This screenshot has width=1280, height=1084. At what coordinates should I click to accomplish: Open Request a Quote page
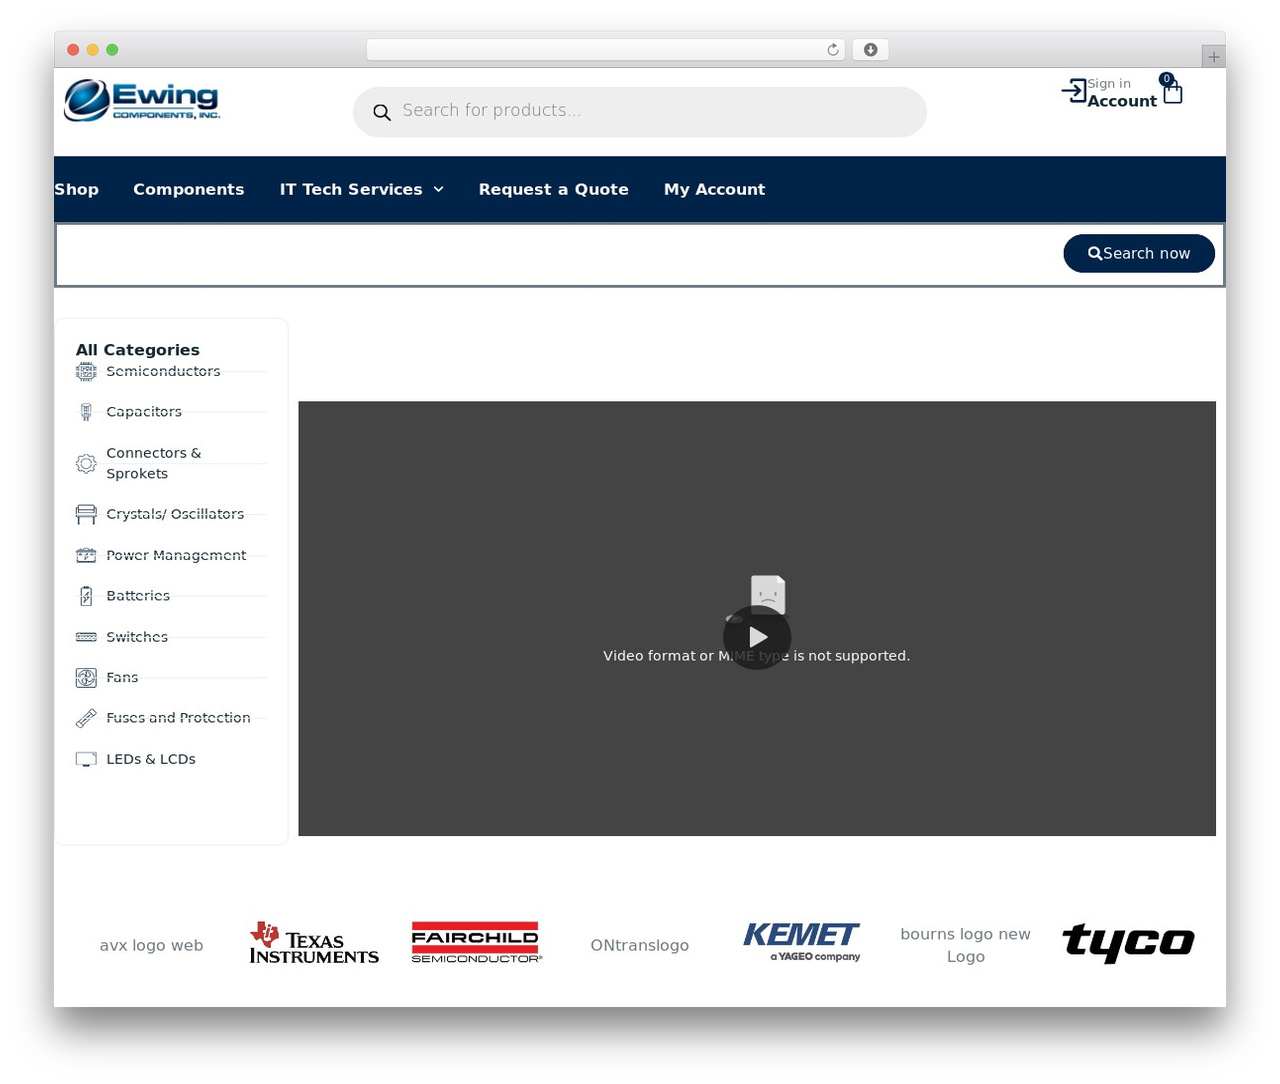(554, 189)
